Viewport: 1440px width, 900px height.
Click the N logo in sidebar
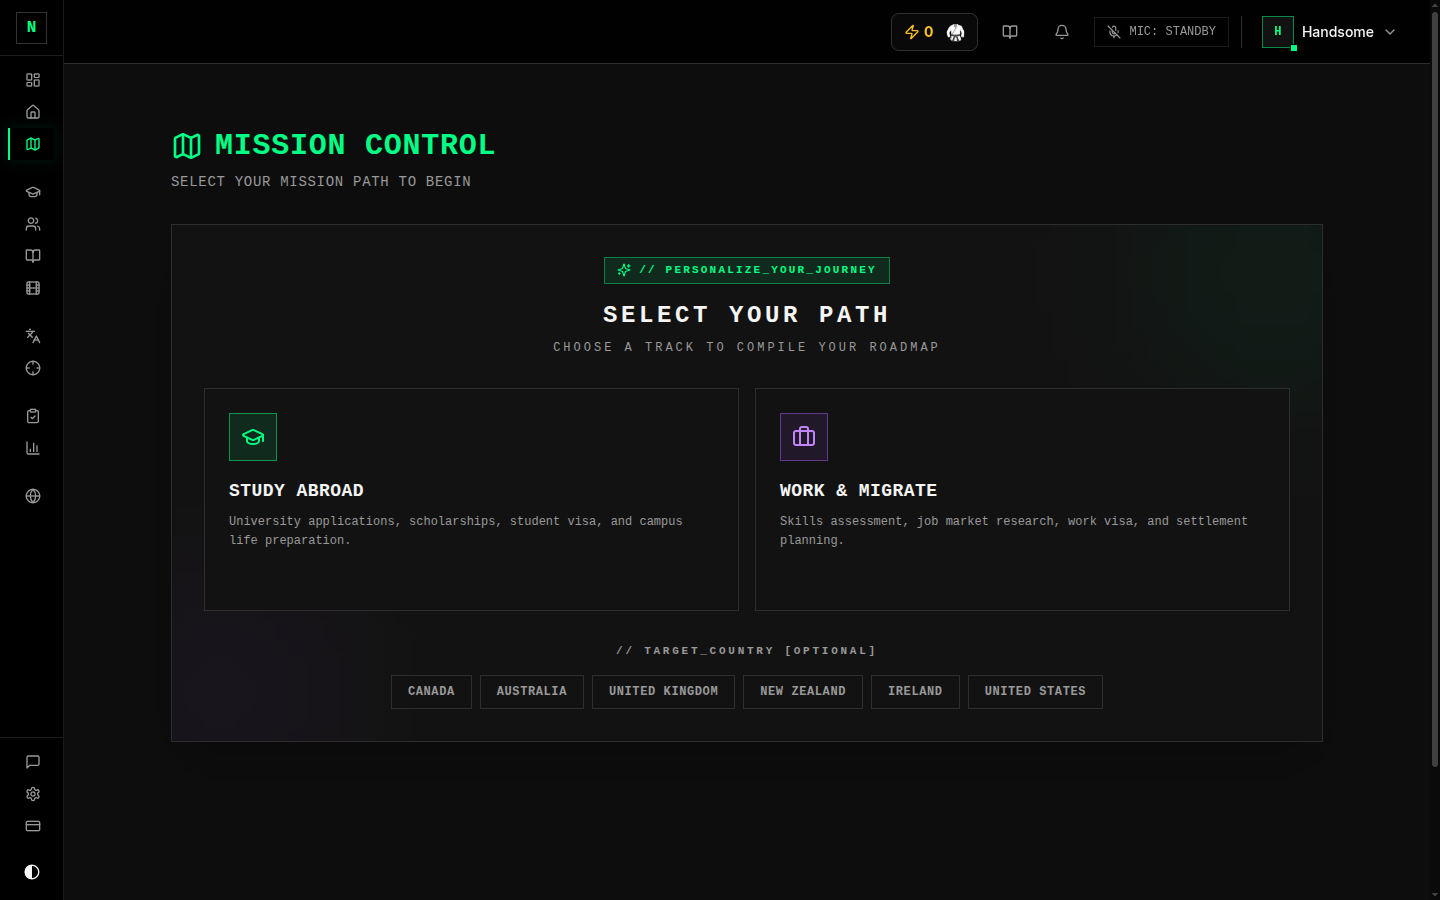pos(31,27)
